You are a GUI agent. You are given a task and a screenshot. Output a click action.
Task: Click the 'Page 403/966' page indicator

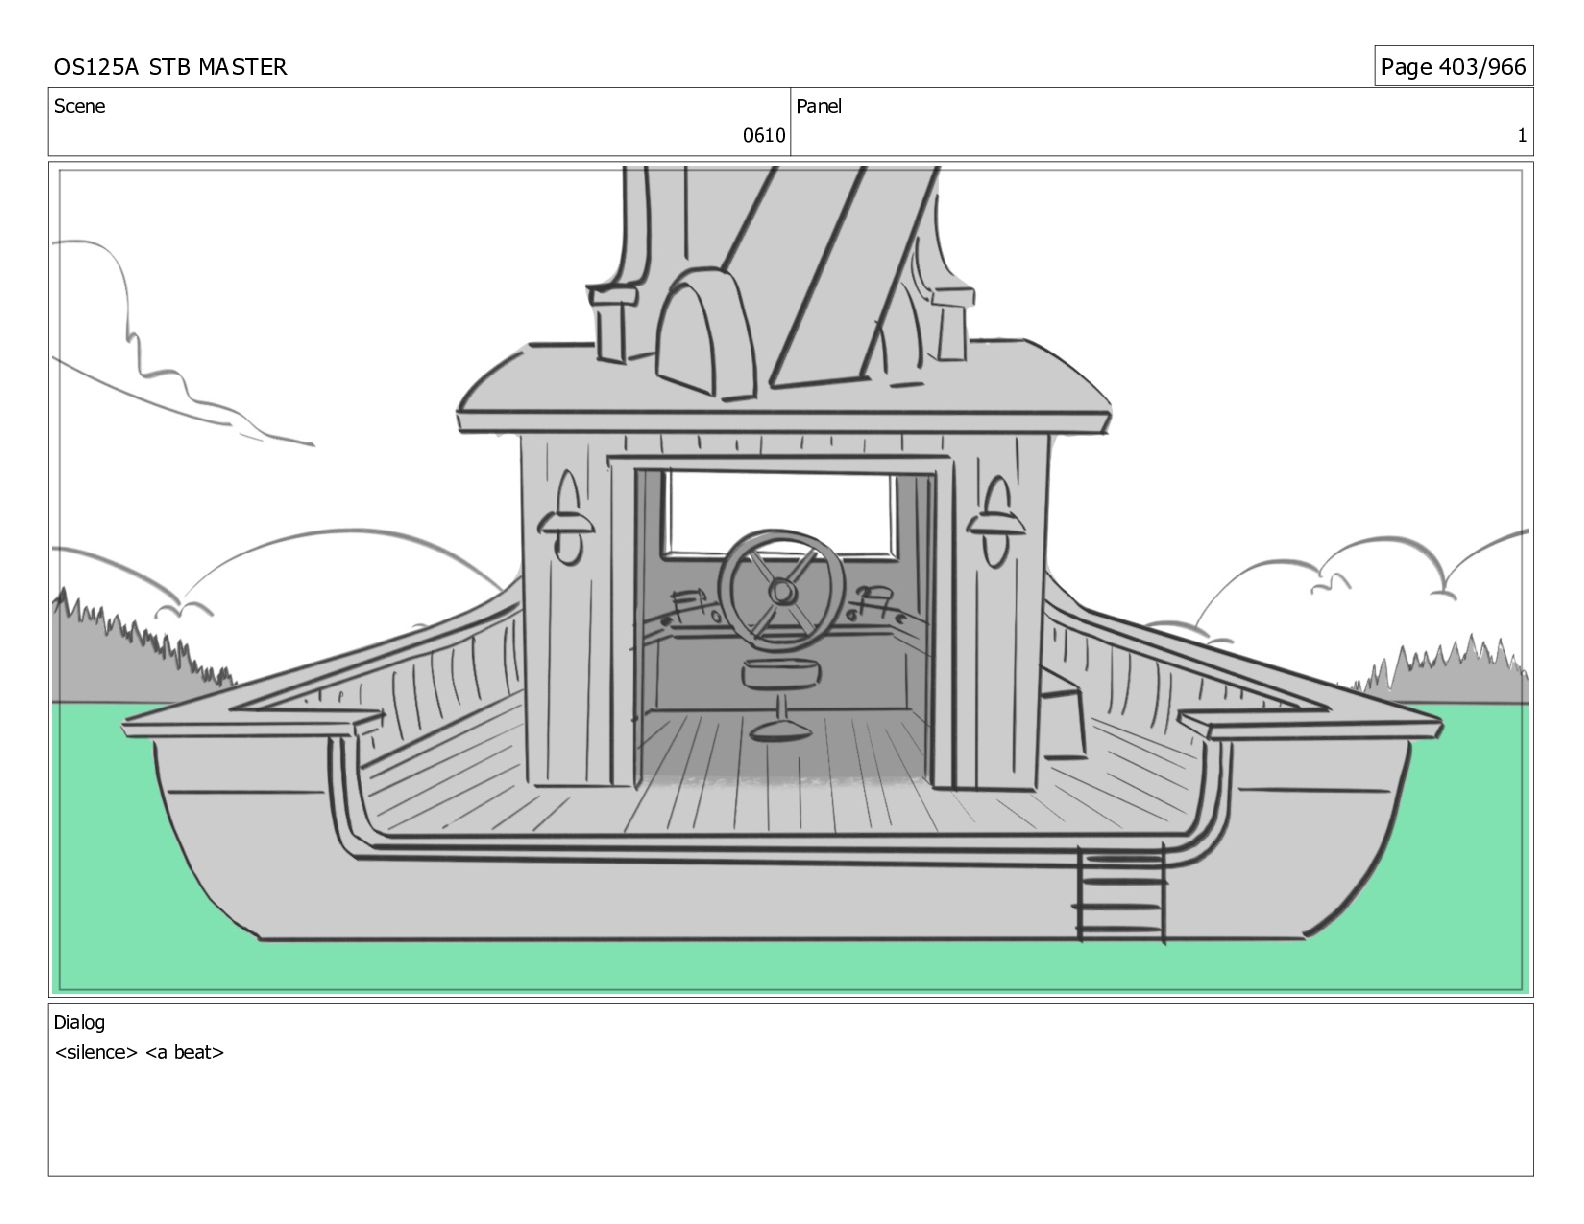(1453, 67)
